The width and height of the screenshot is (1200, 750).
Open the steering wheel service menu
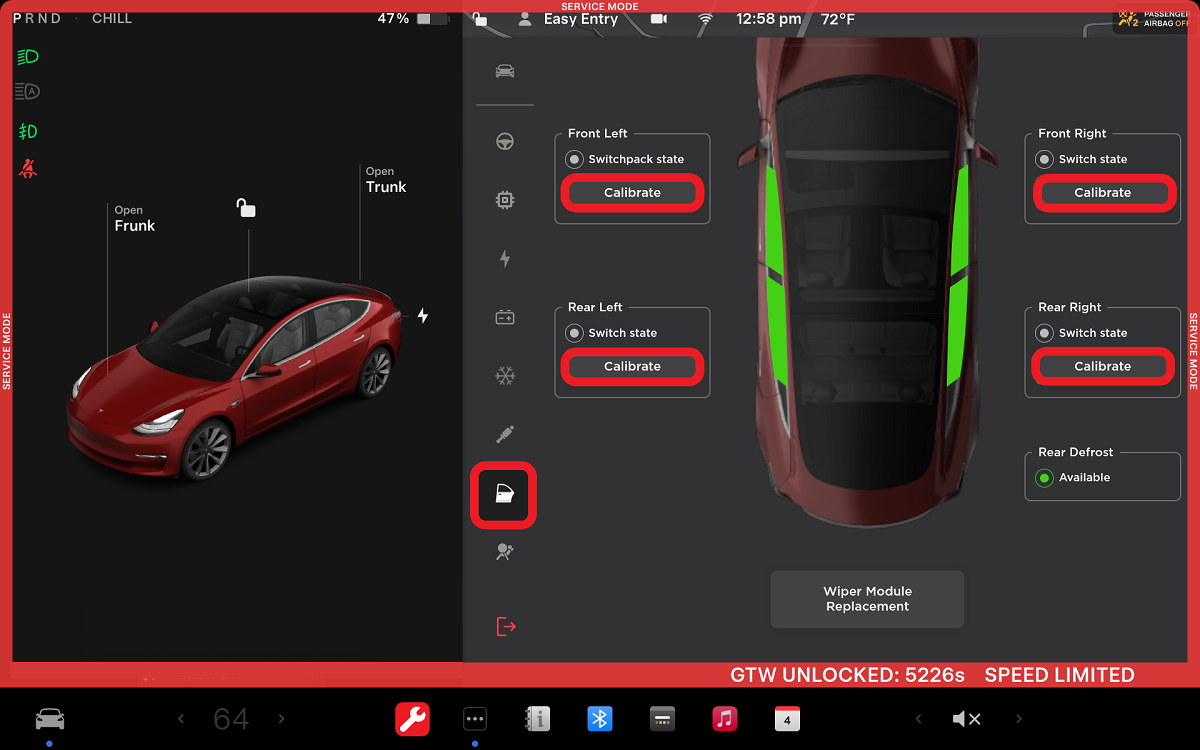(x=505, y=142)
